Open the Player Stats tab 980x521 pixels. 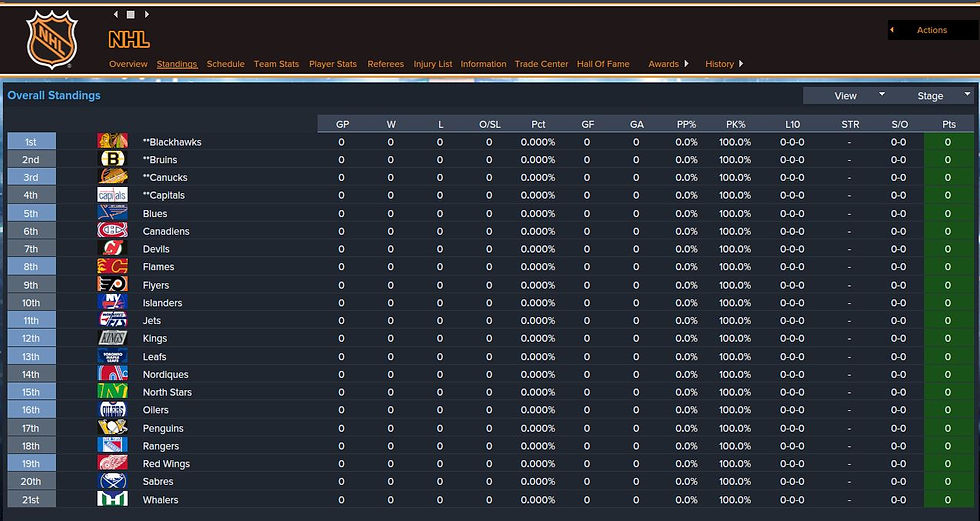[x=332, y=64]
